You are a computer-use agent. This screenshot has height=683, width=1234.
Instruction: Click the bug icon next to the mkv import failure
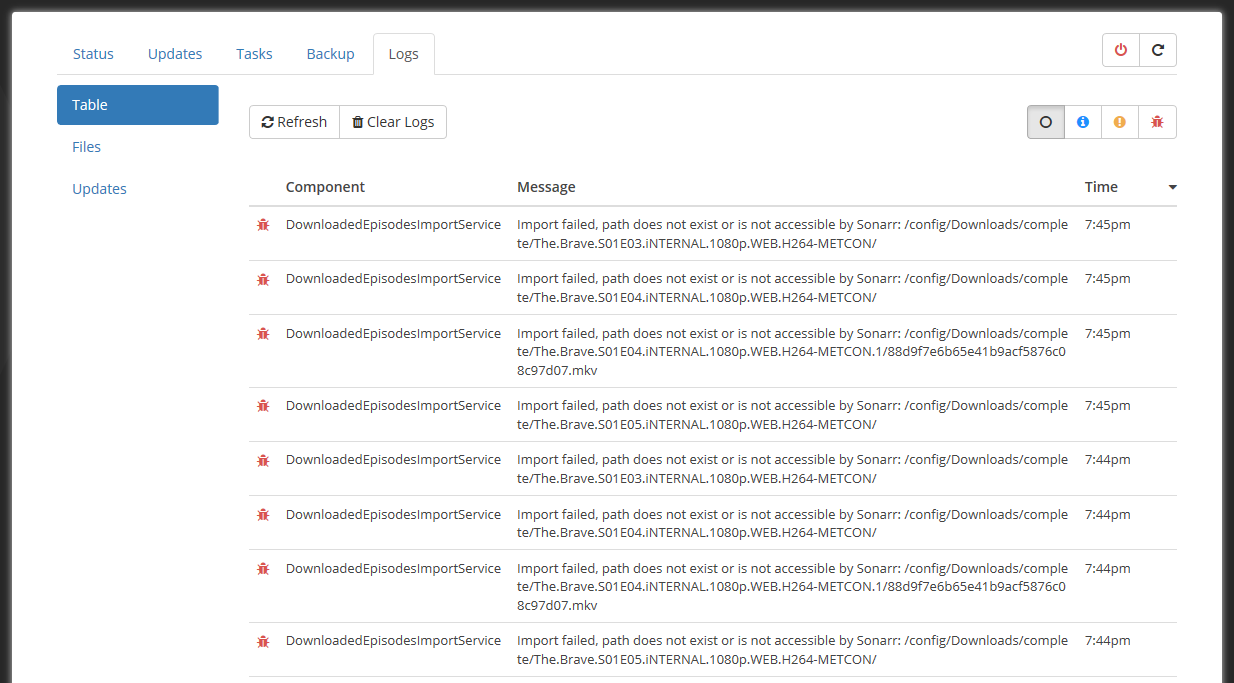coord(263,334)
